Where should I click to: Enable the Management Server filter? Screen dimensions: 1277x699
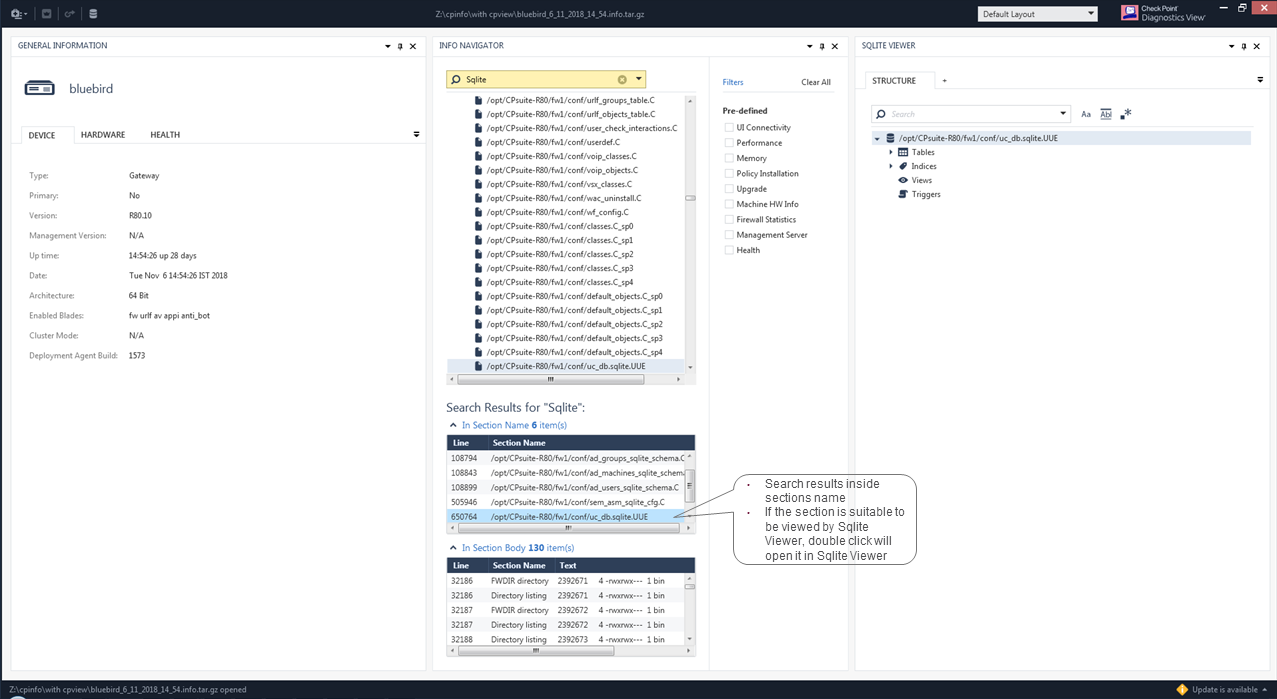pos(729,235)
